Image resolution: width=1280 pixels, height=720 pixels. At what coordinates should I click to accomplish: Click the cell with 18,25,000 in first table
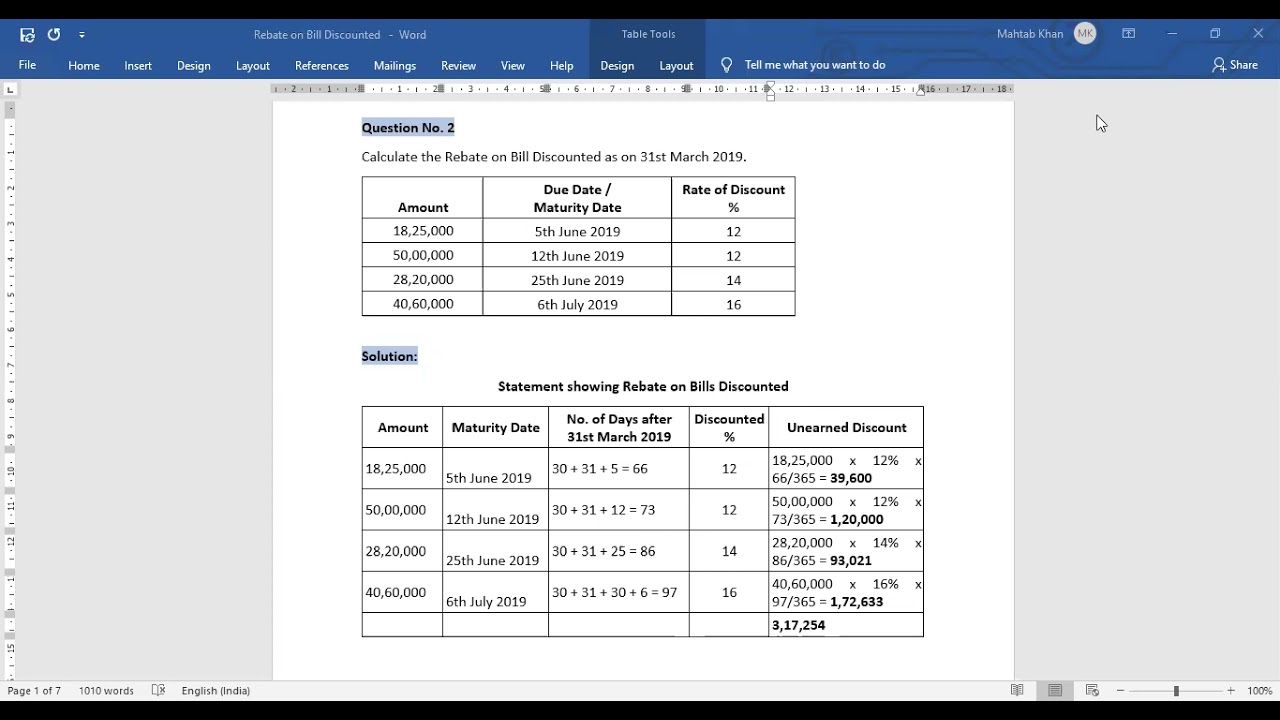(423, 231)
